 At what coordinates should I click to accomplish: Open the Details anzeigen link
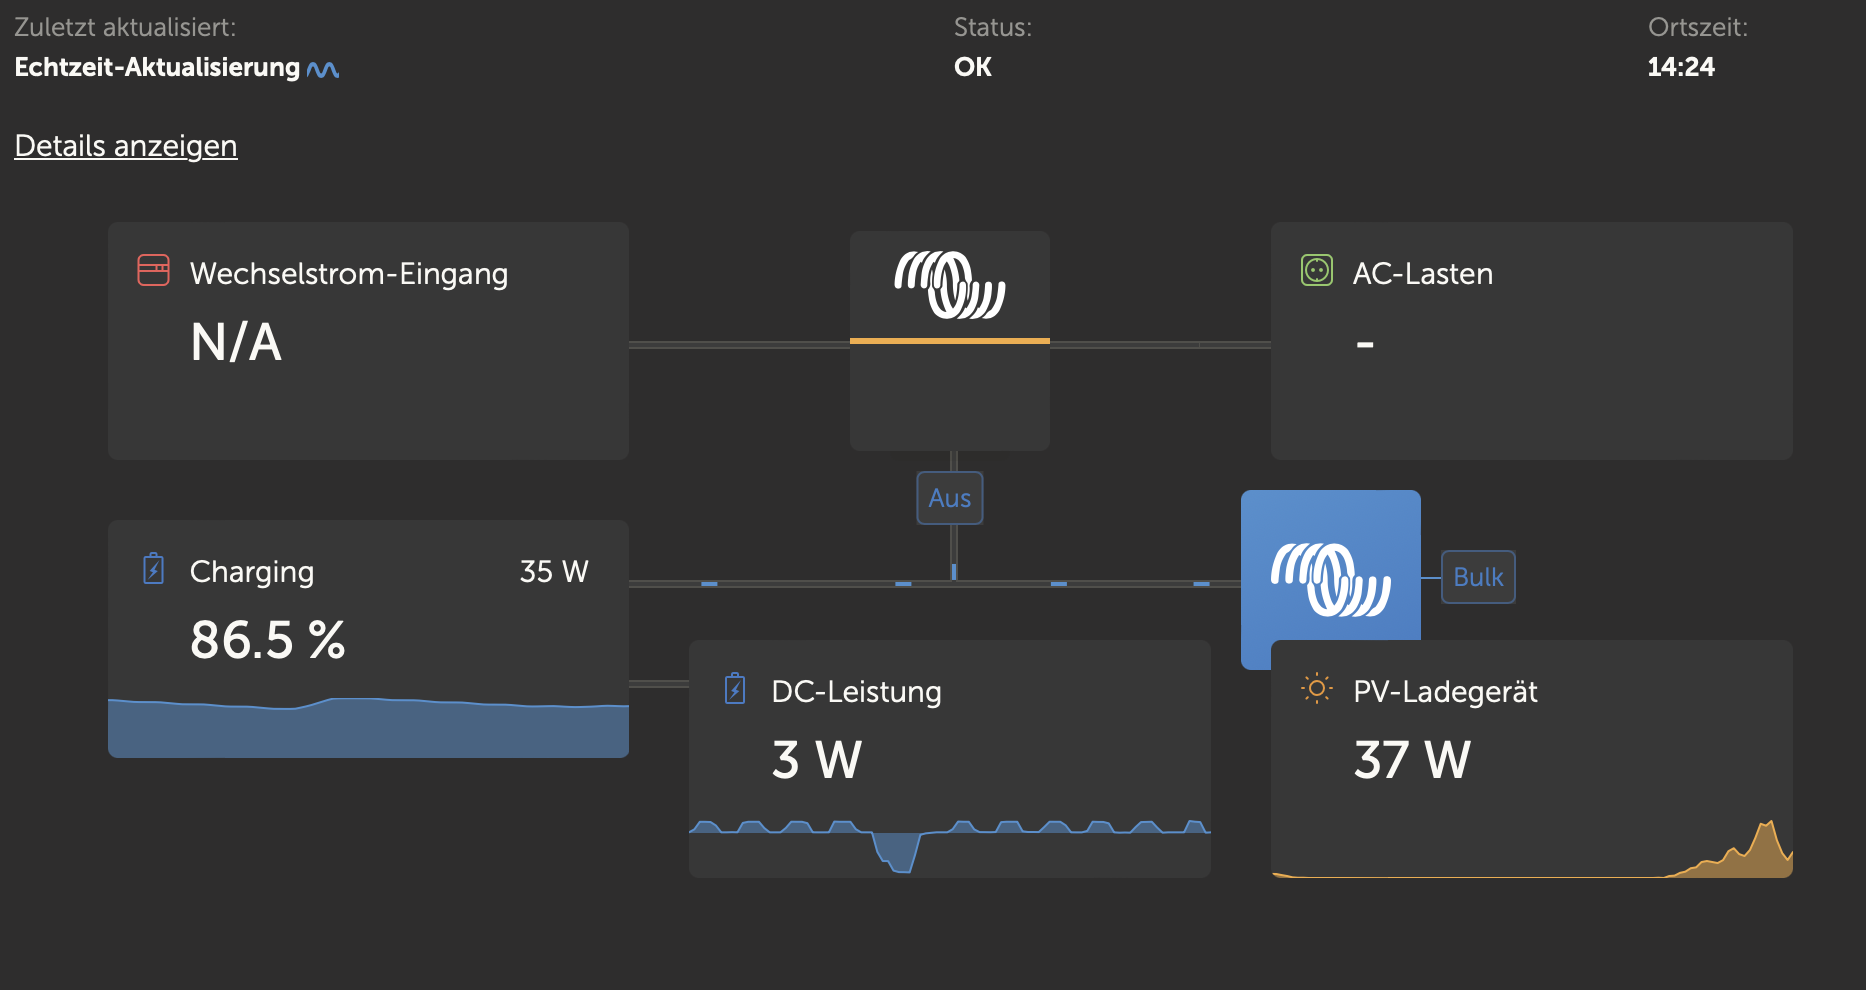(126, 146)
